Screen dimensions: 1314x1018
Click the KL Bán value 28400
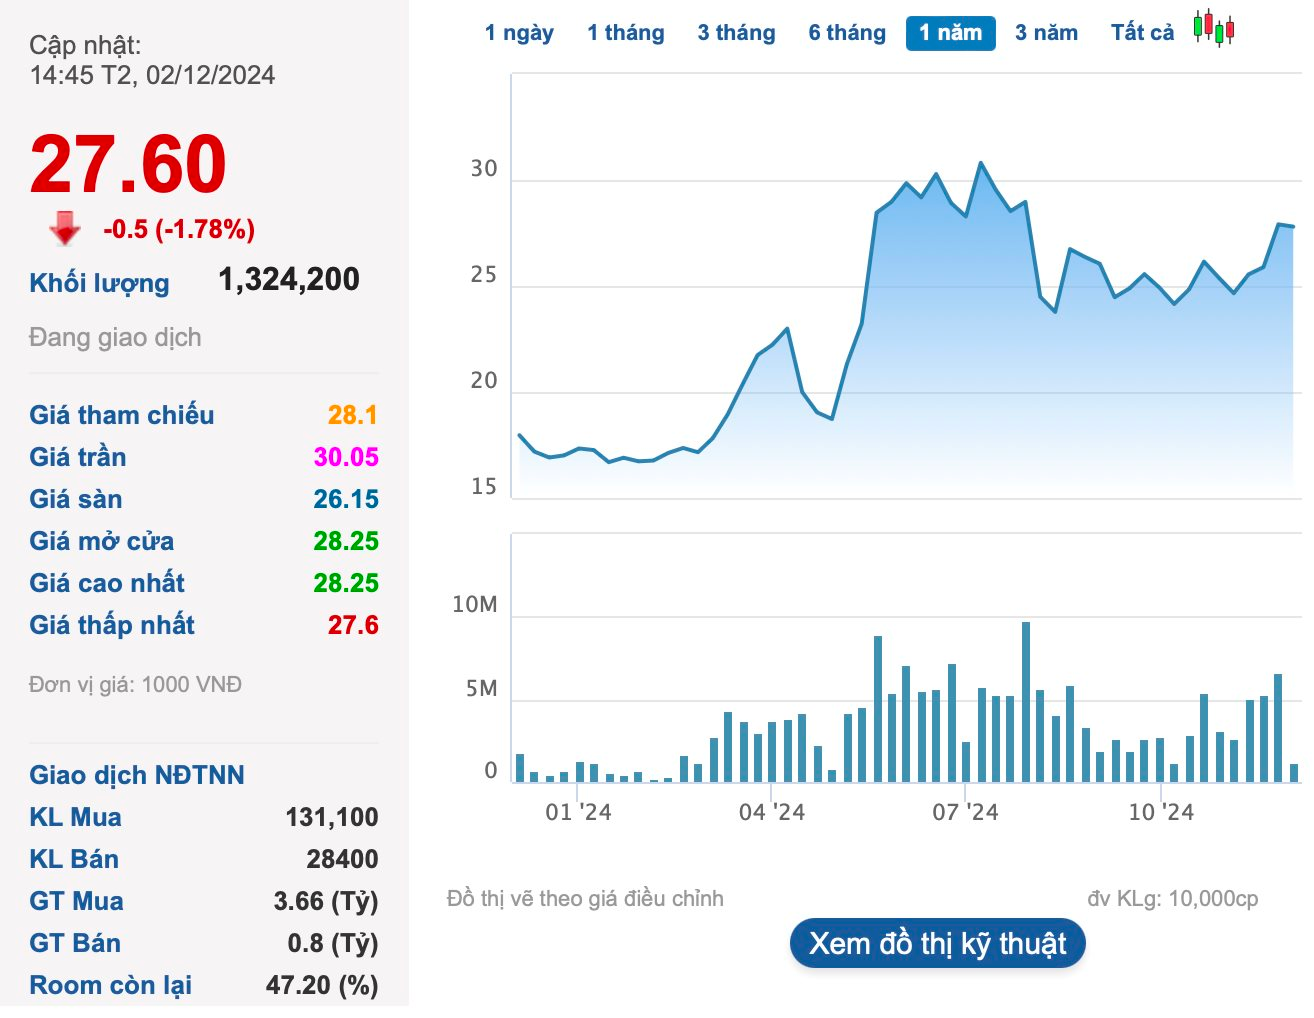(342, 859)
